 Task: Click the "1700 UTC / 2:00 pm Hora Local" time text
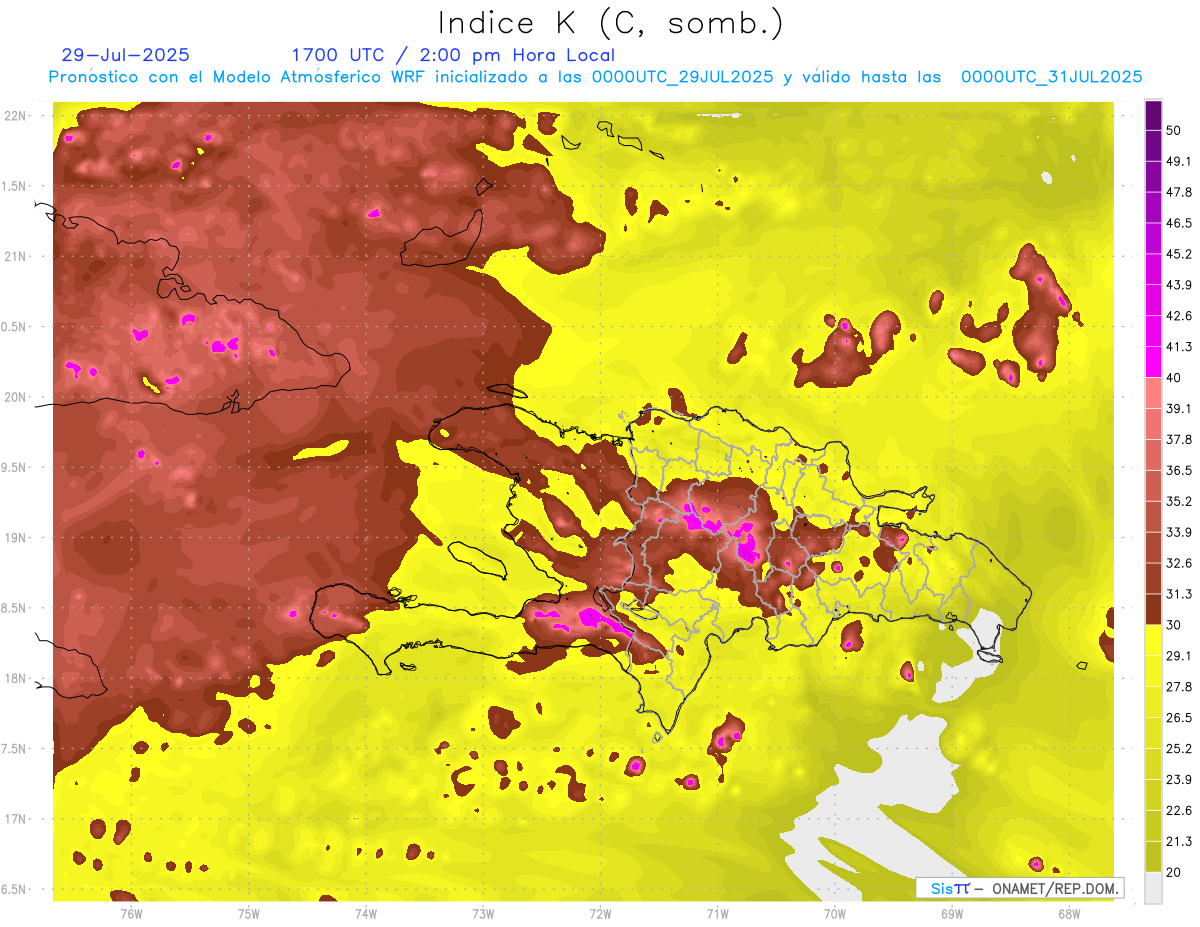[x=453, y=55]
